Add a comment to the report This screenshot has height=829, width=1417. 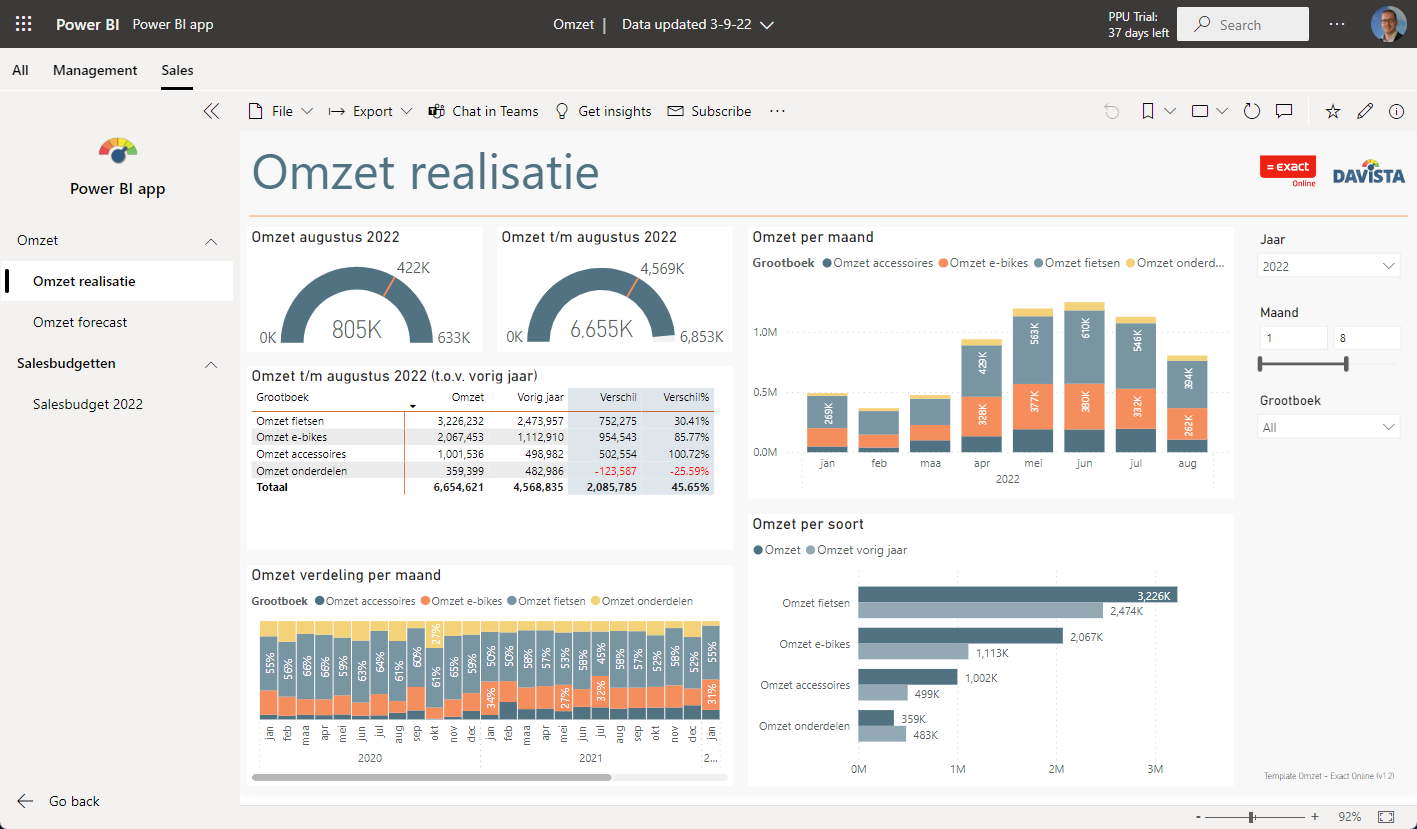[1284, 111]
